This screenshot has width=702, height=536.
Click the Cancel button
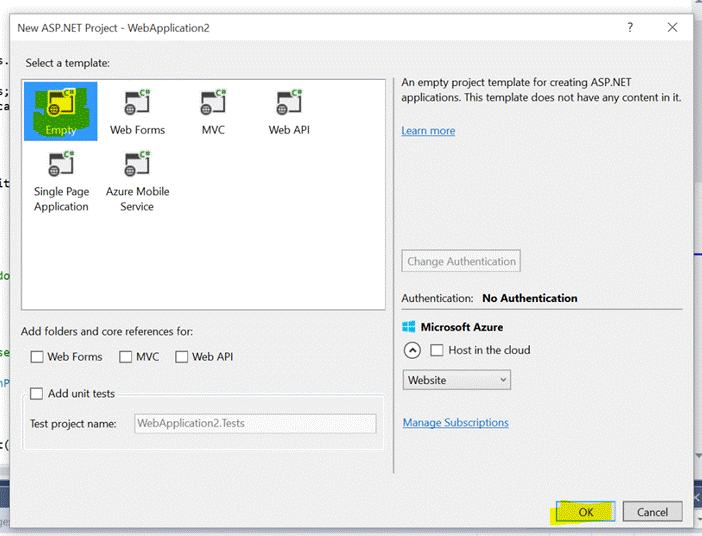[x=652, y=512]
